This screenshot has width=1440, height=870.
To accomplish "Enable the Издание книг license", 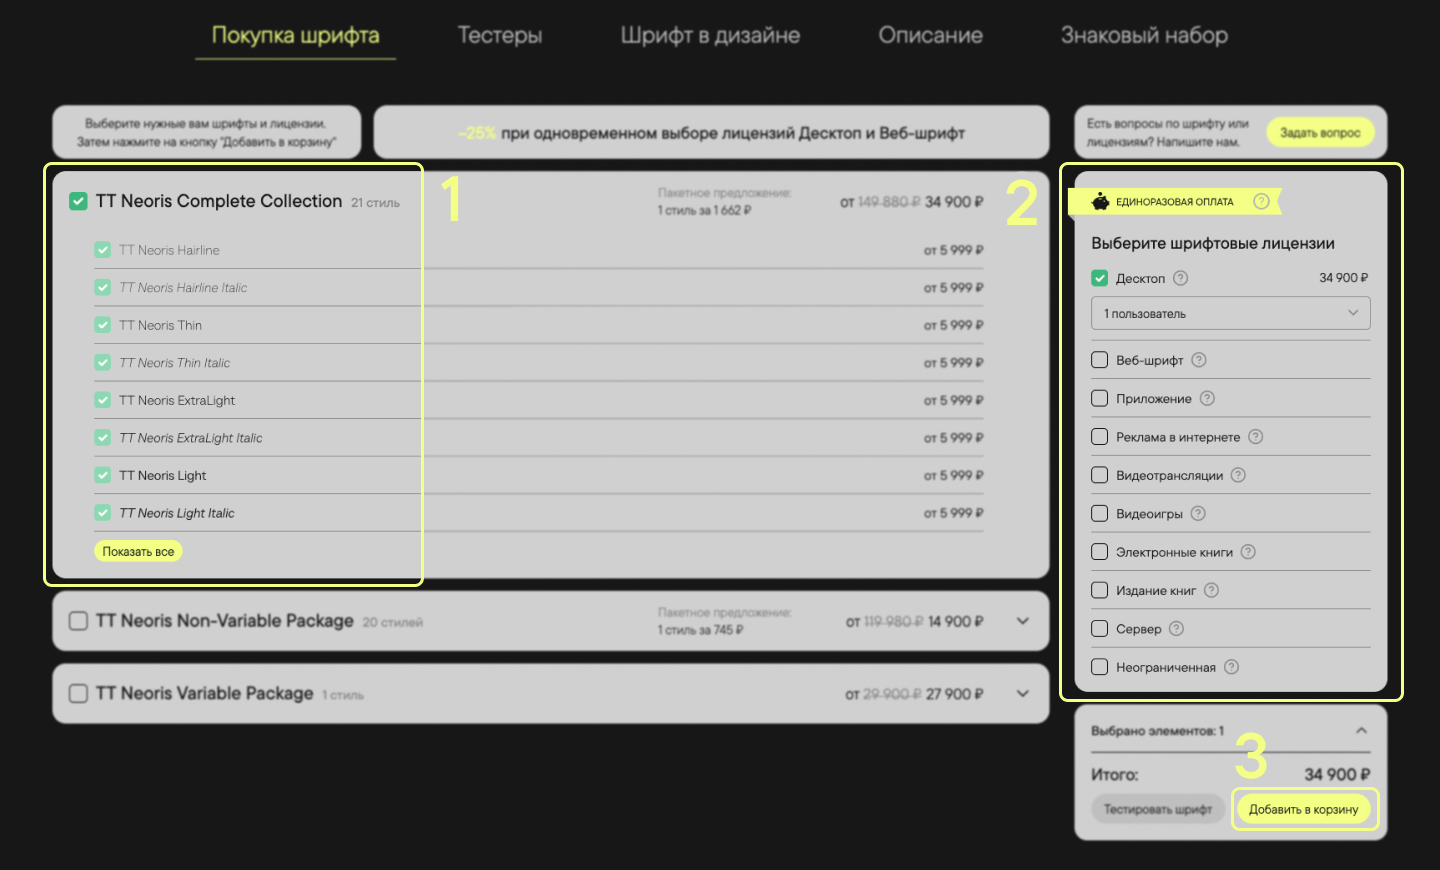I will pos(1100,590).
